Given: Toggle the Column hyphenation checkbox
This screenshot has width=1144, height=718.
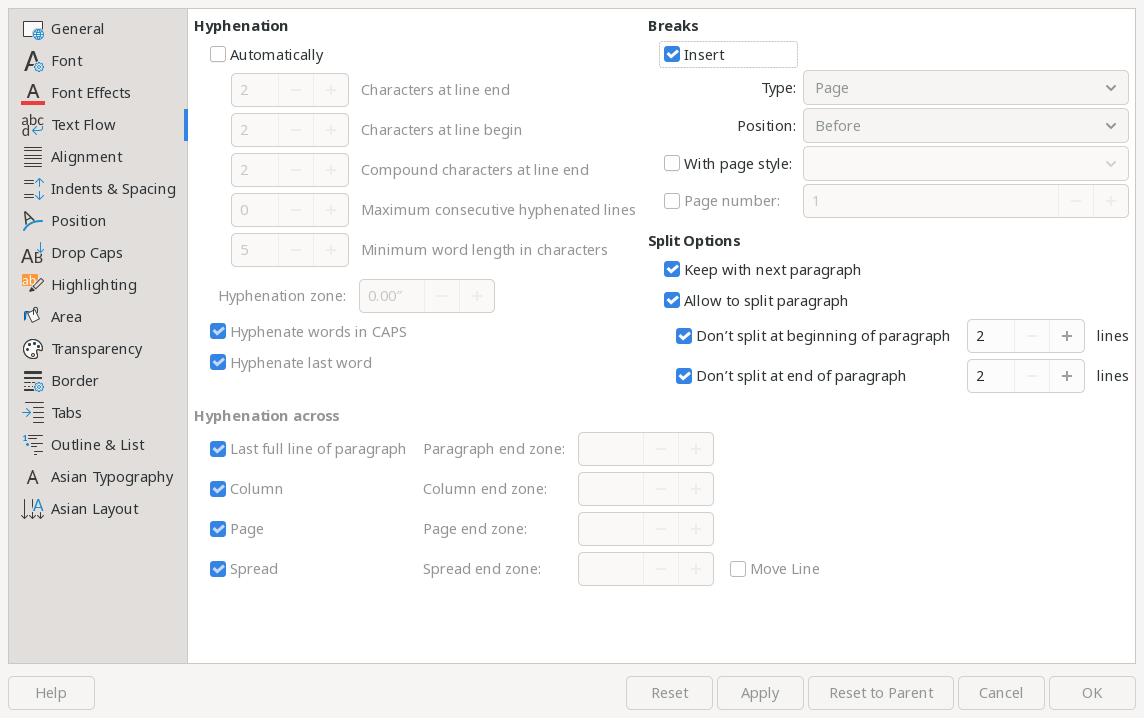Looking at the screenshot, I should [217, 489].
